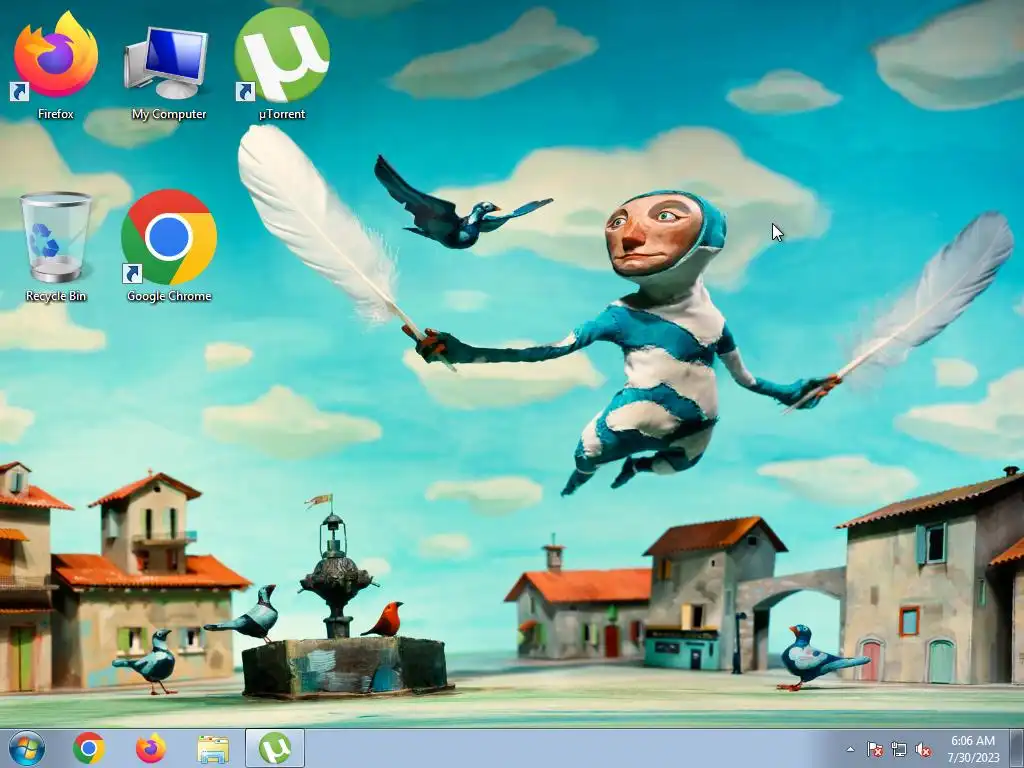Select the µTorrent desktop shortcut
The height and width of the screenshot is (768, 1024).
(281, 64)
